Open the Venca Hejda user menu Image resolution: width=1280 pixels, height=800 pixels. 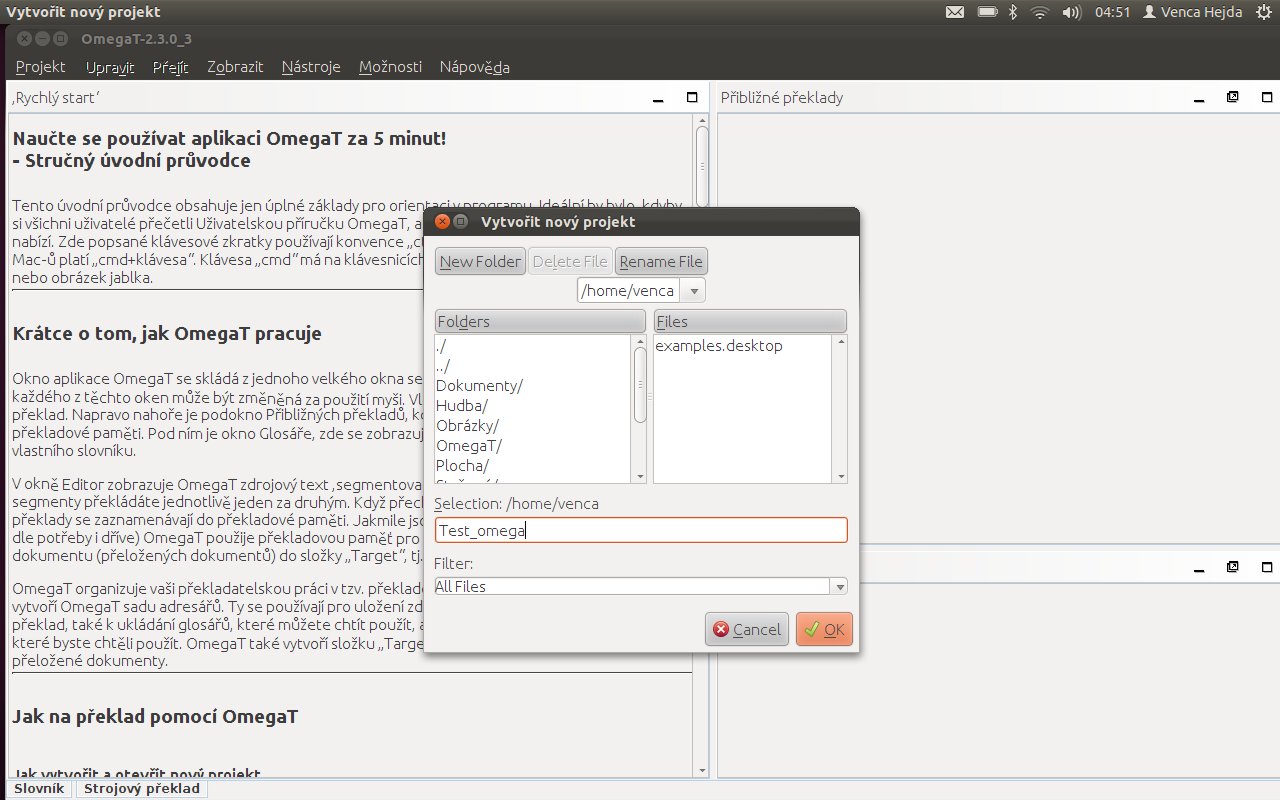pyautogui.click(x=1192, y=12)
